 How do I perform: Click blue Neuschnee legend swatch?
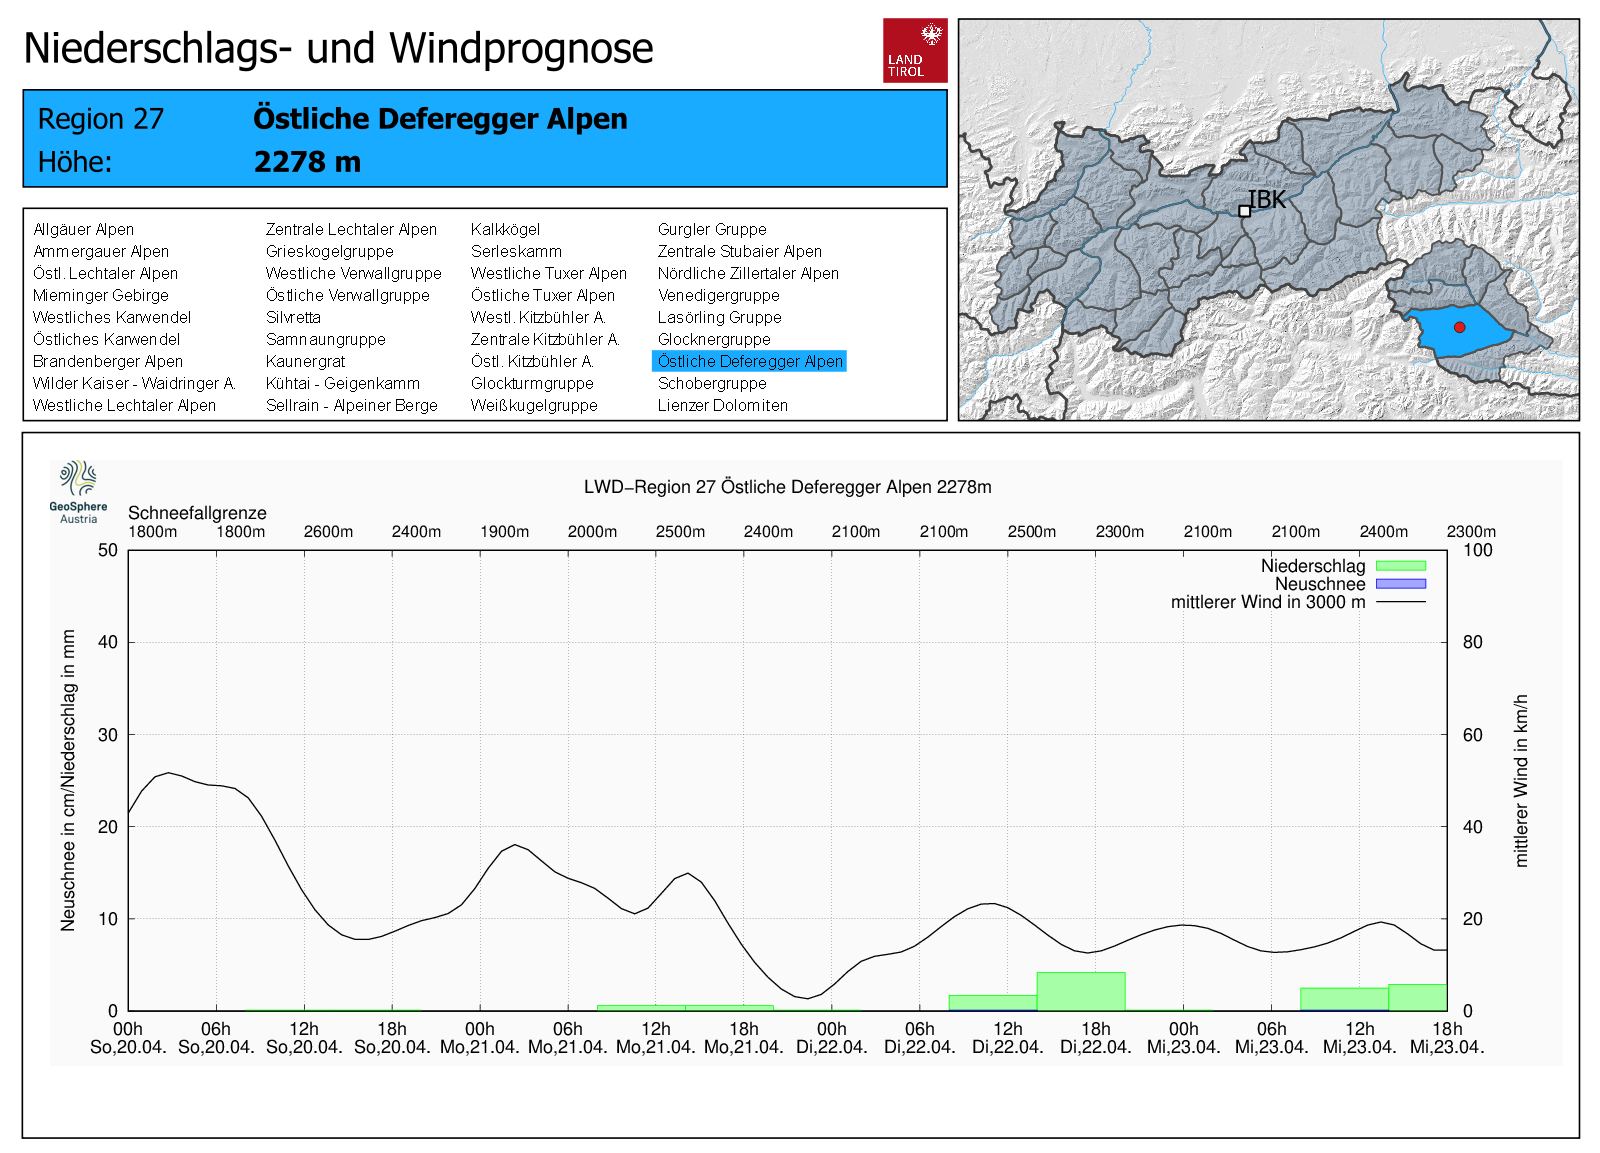[1400, 584]
